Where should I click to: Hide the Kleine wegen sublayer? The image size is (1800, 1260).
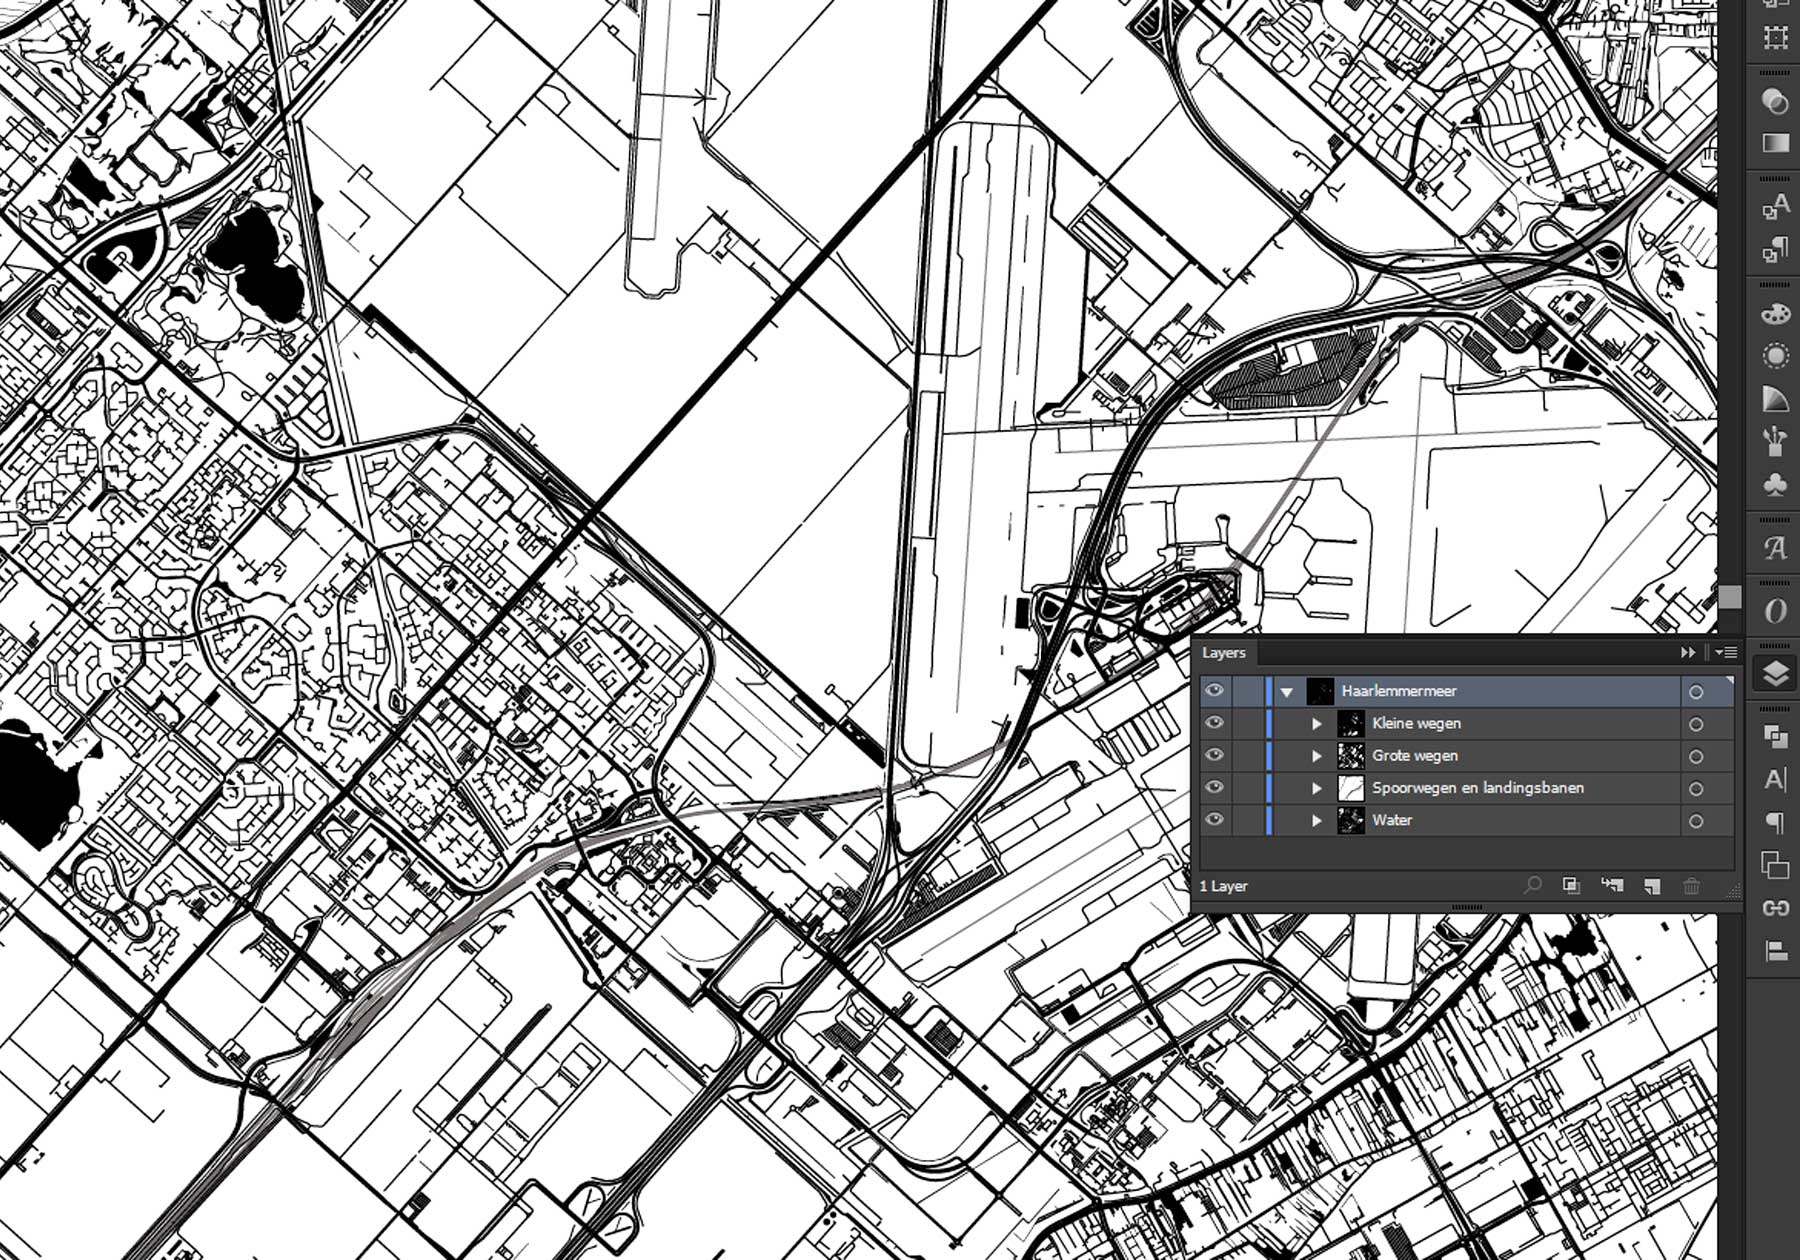(x=1214, y=723)
